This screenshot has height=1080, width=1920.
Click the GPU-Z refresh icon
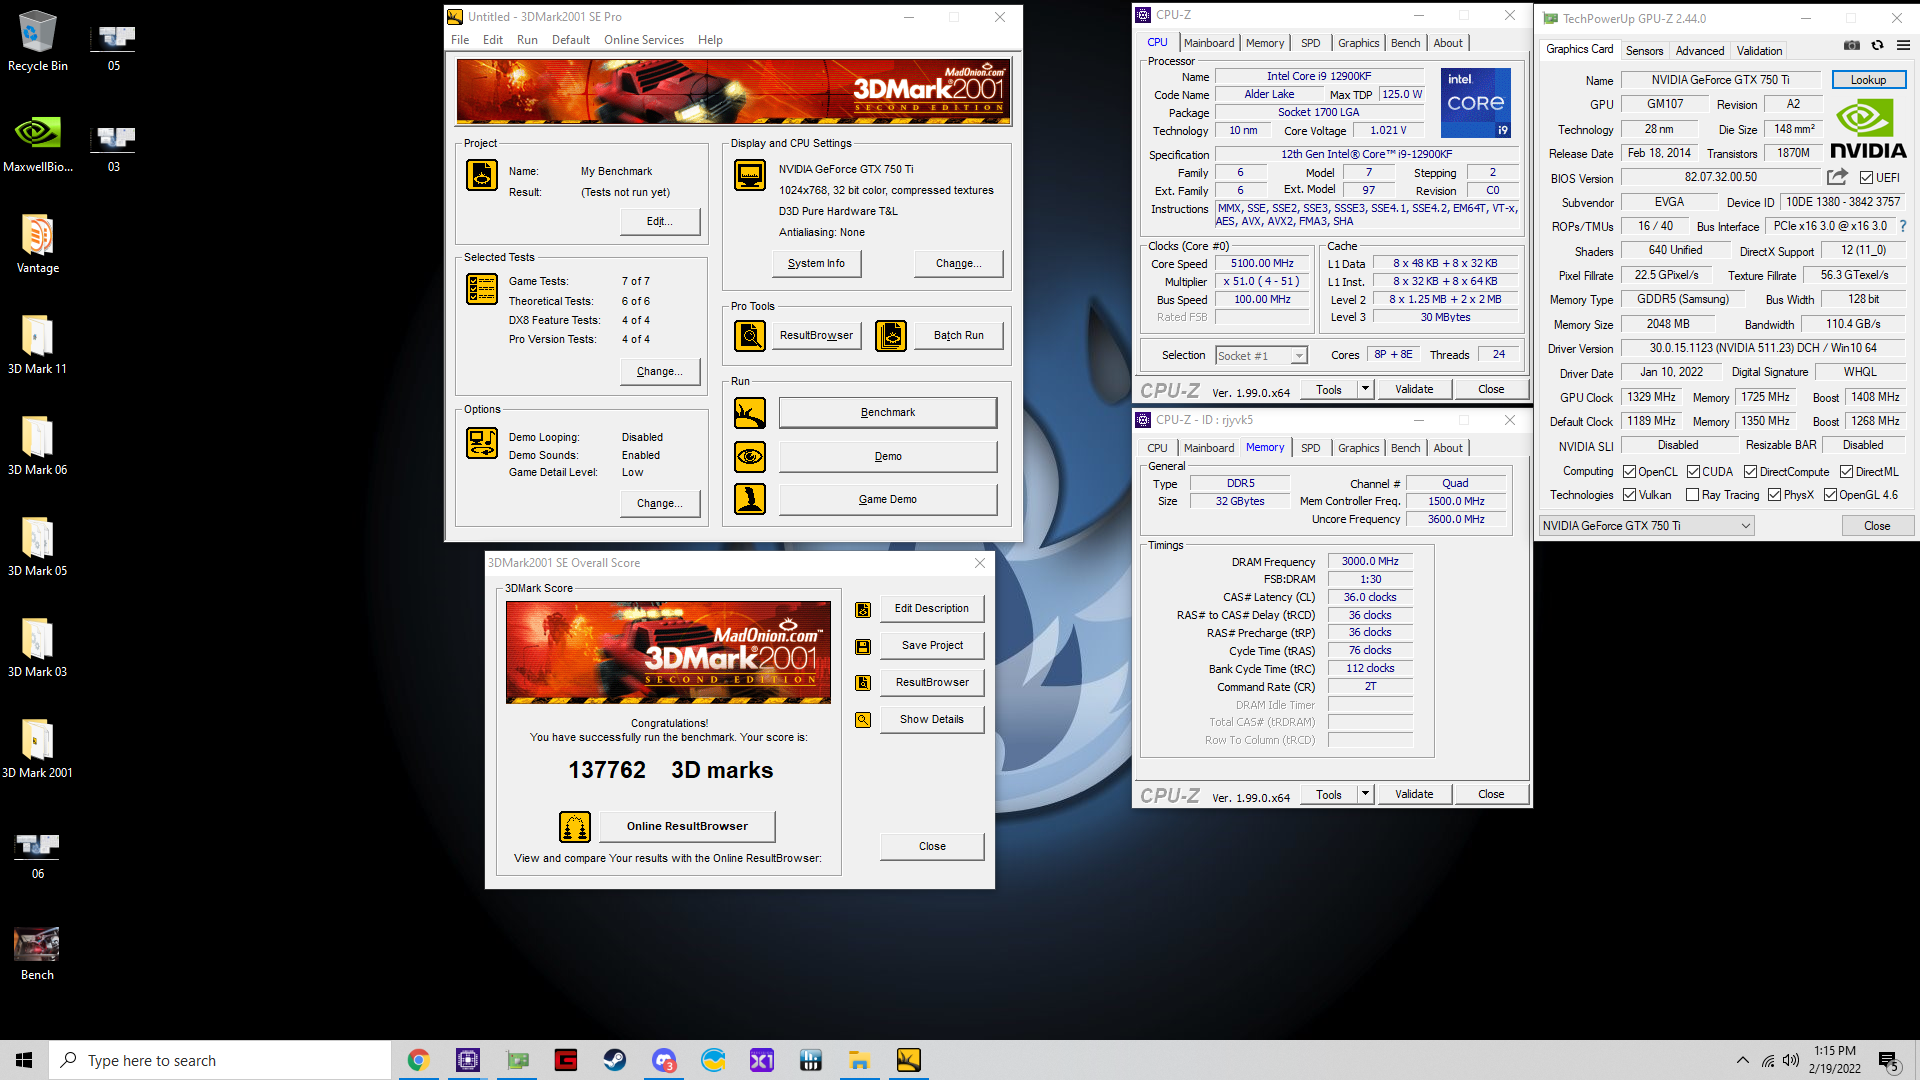pyautogui.click(x=1877, y=45)
